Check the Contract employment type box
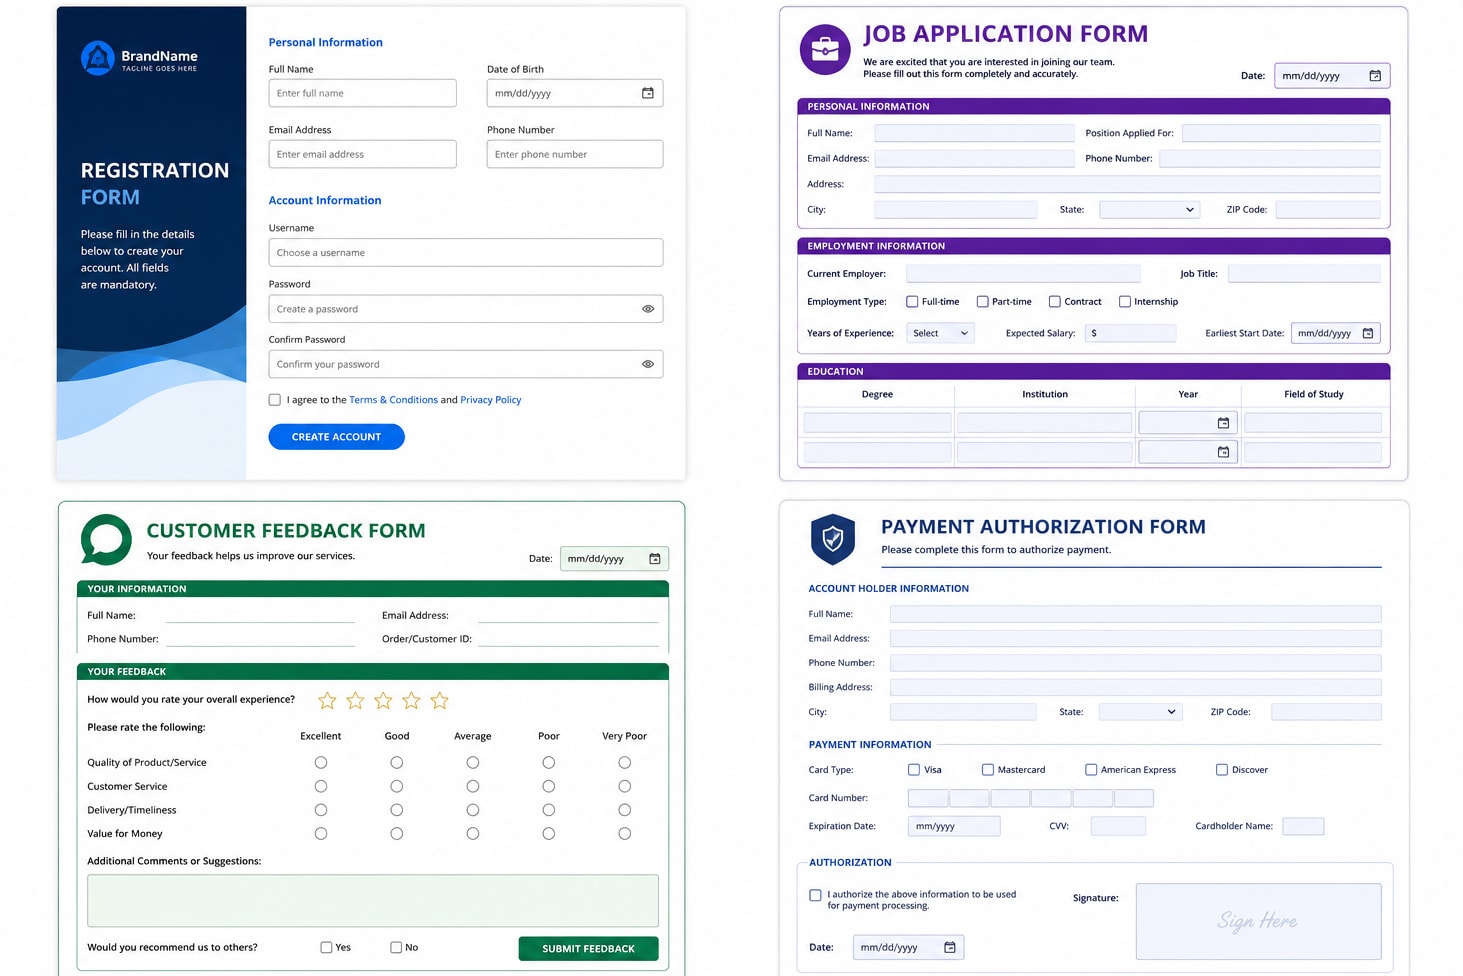The image size is (1463, 976). [x=1054, y=302]
